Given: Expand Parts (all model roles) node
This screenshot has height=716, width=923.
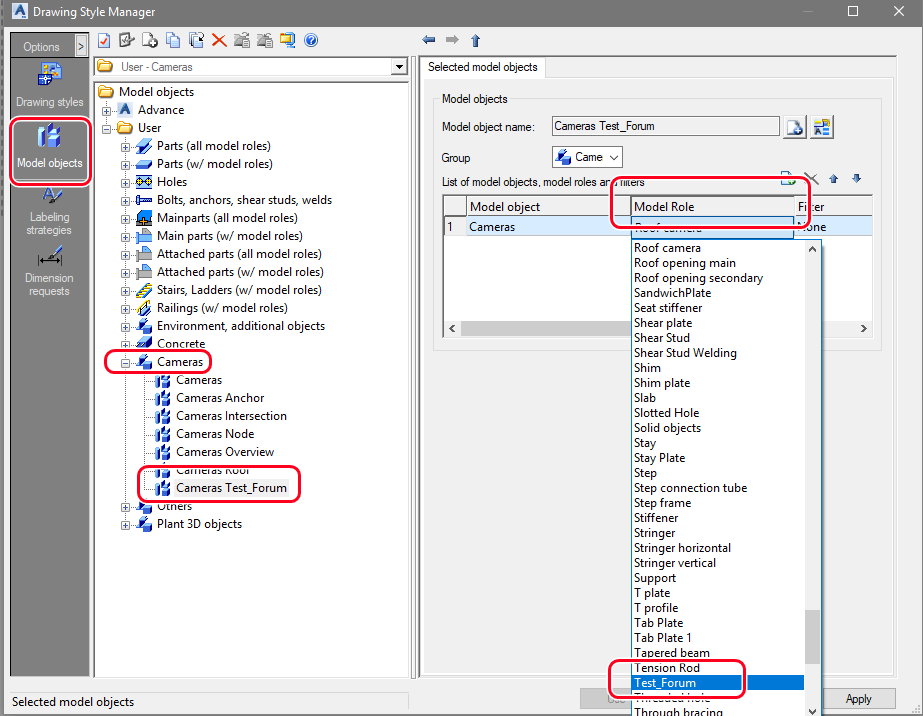Looking at the screenshot, I should [125, 147].
